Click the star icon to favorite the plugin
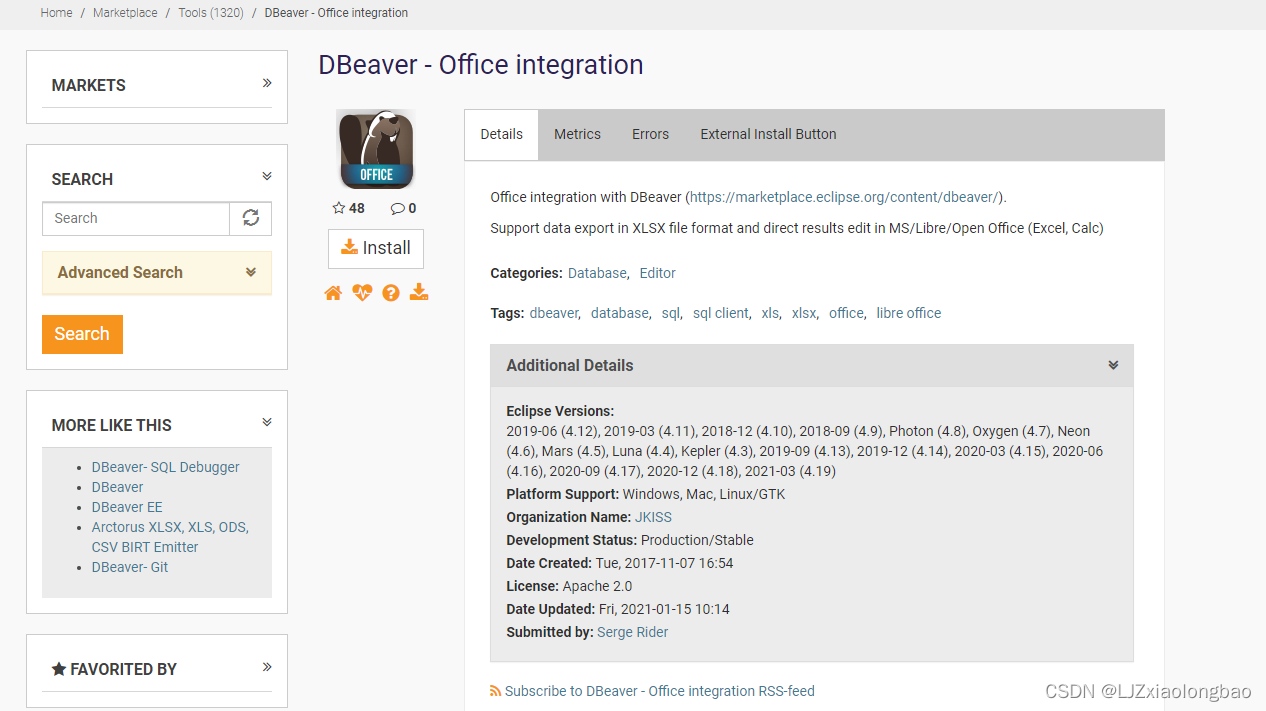1266x711 pixels. coord(337,208)
